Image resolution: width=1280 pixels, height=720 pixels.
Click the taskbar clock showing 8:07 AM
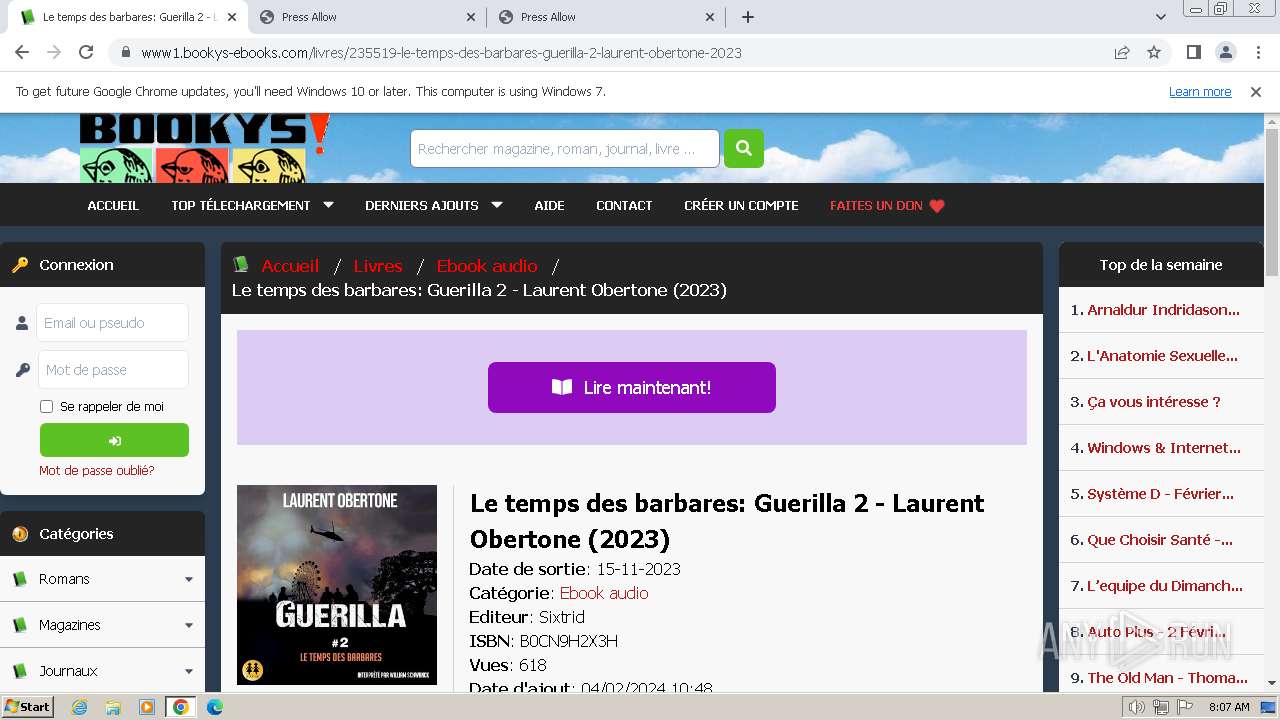pyautogui.click(x=1229, y=707)
